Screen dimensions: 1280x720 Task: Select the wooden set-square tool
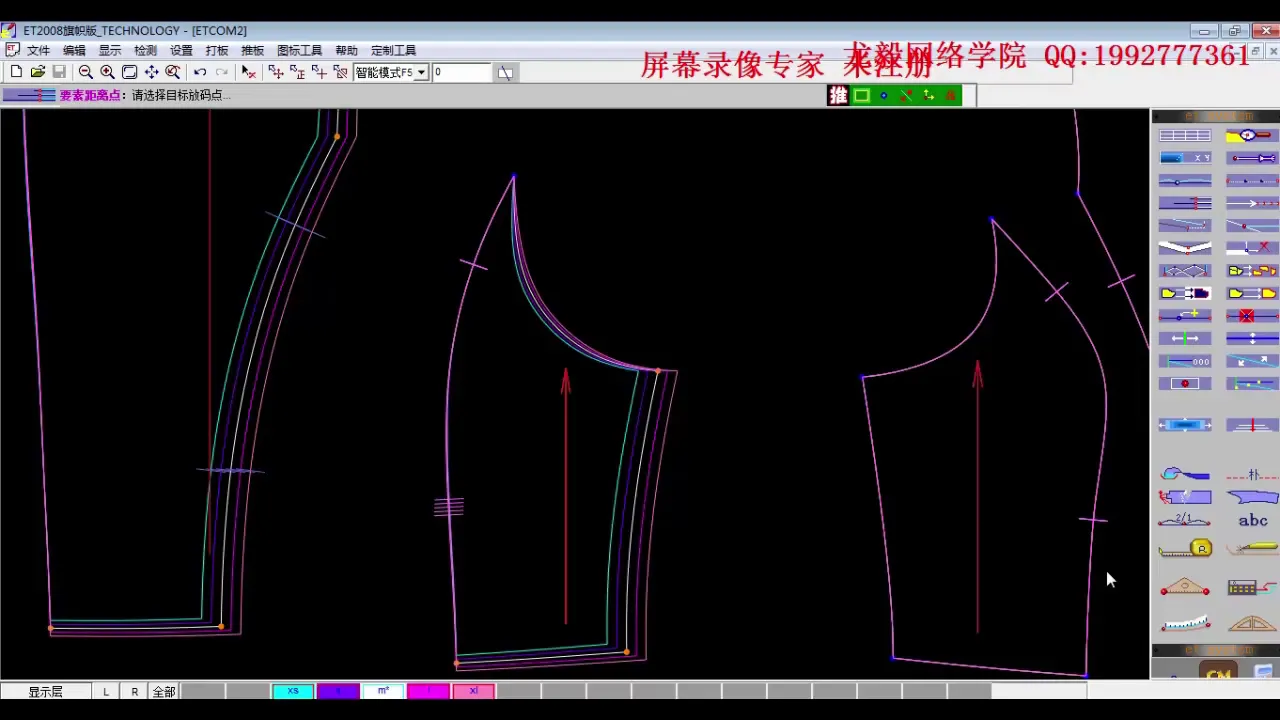click(1252, 623)
